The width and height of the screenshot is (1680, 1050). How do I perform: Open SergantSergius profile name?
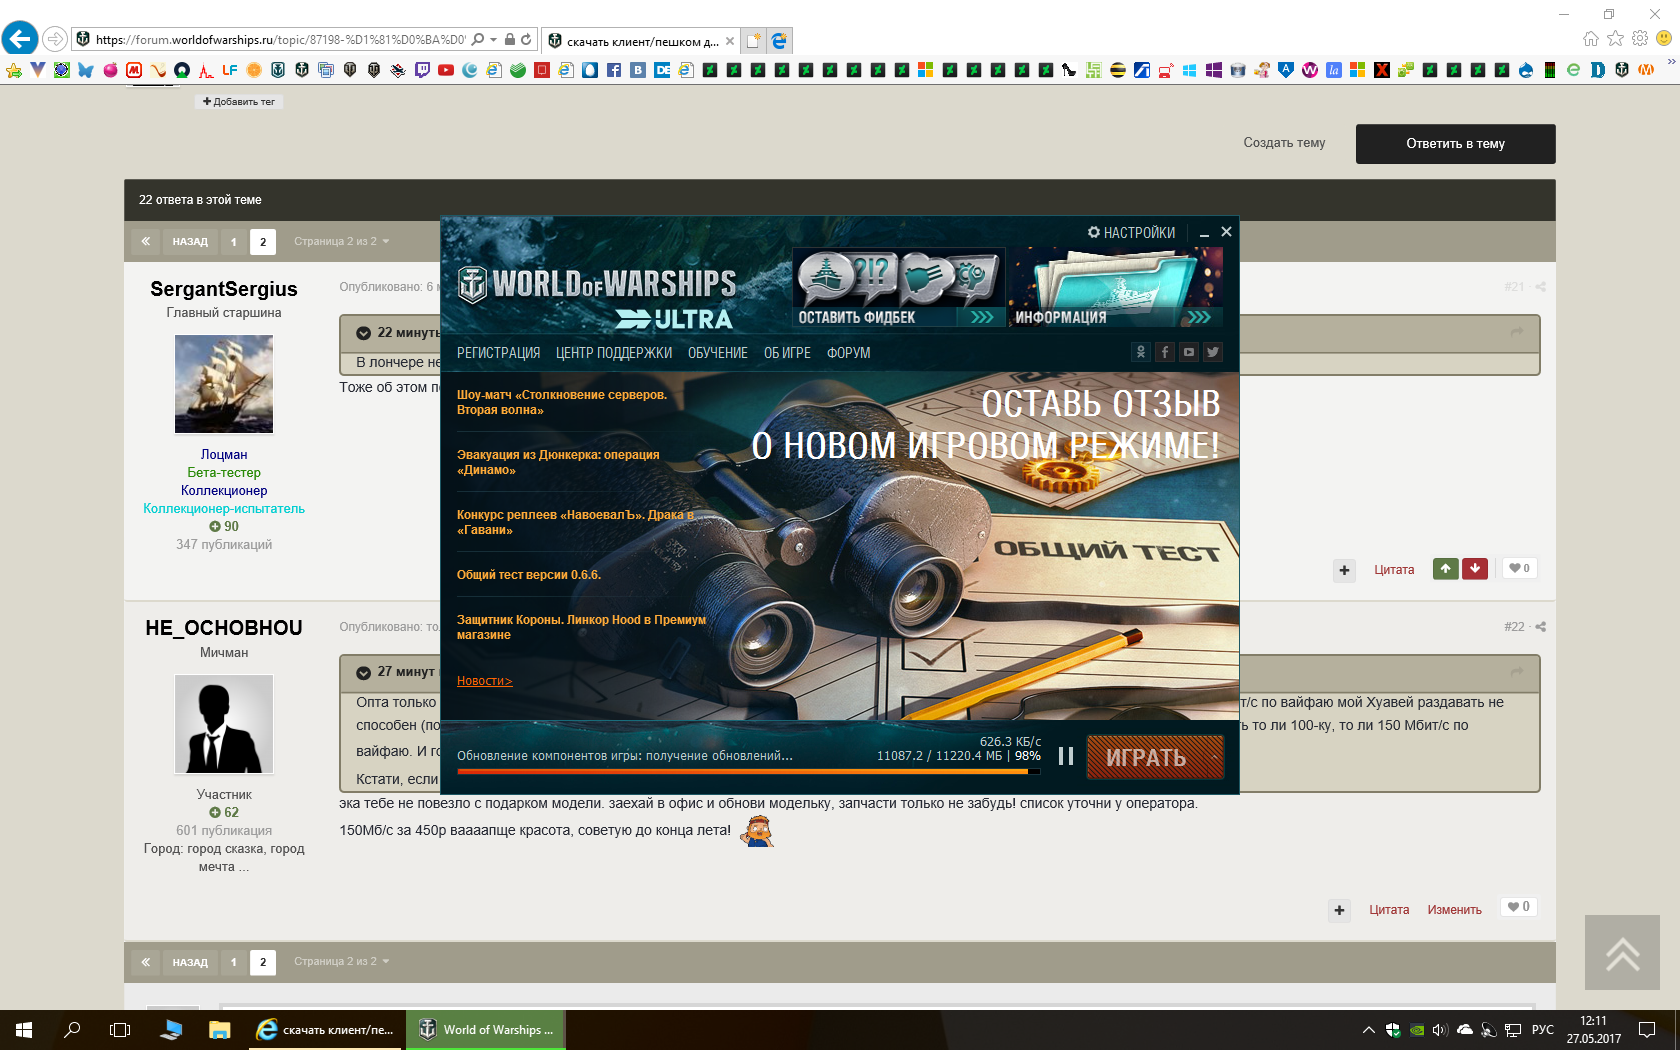click(x=224, y=289)
